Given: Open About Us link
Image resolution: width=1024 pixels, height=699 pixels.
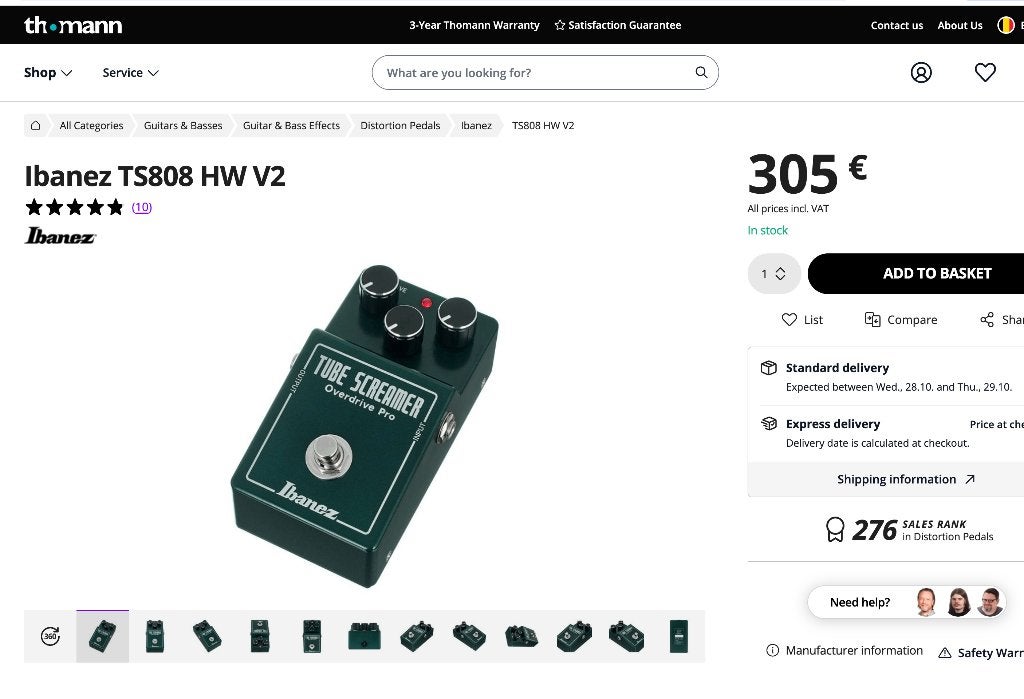Looking at the screenshot, I should (x=960, y=25).
